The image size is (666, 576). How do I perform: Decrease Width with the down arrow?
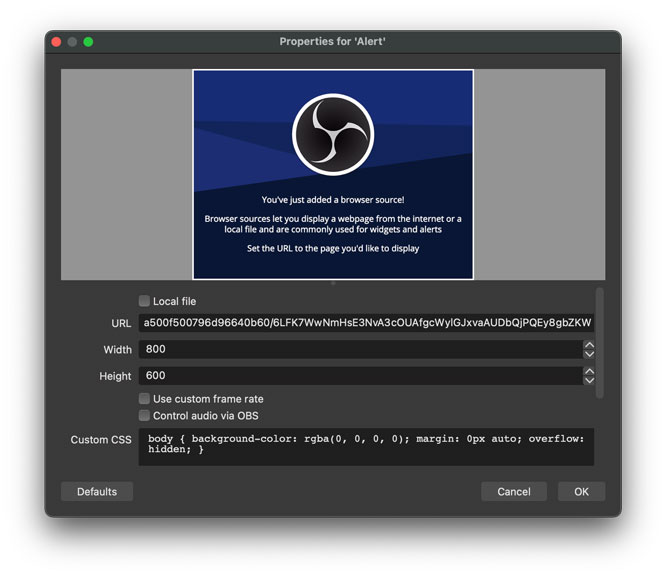coord(589,354)
